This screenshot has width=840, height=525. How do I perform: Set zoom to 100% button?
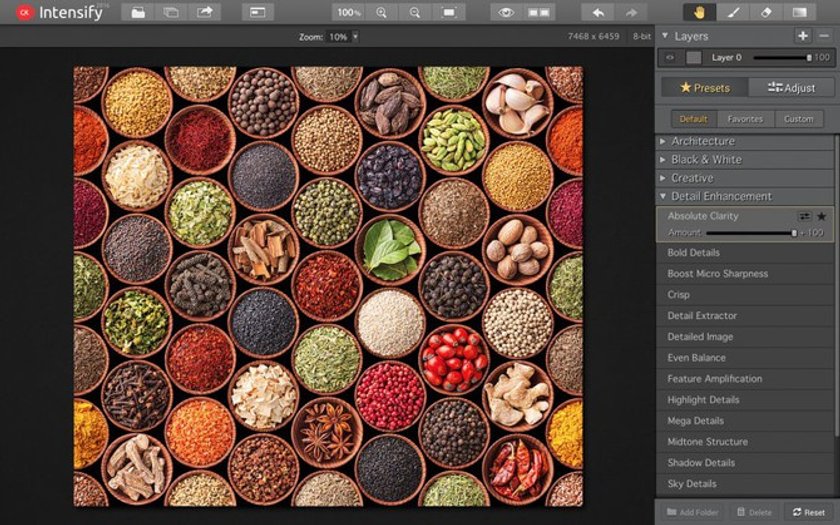point(349,12)
